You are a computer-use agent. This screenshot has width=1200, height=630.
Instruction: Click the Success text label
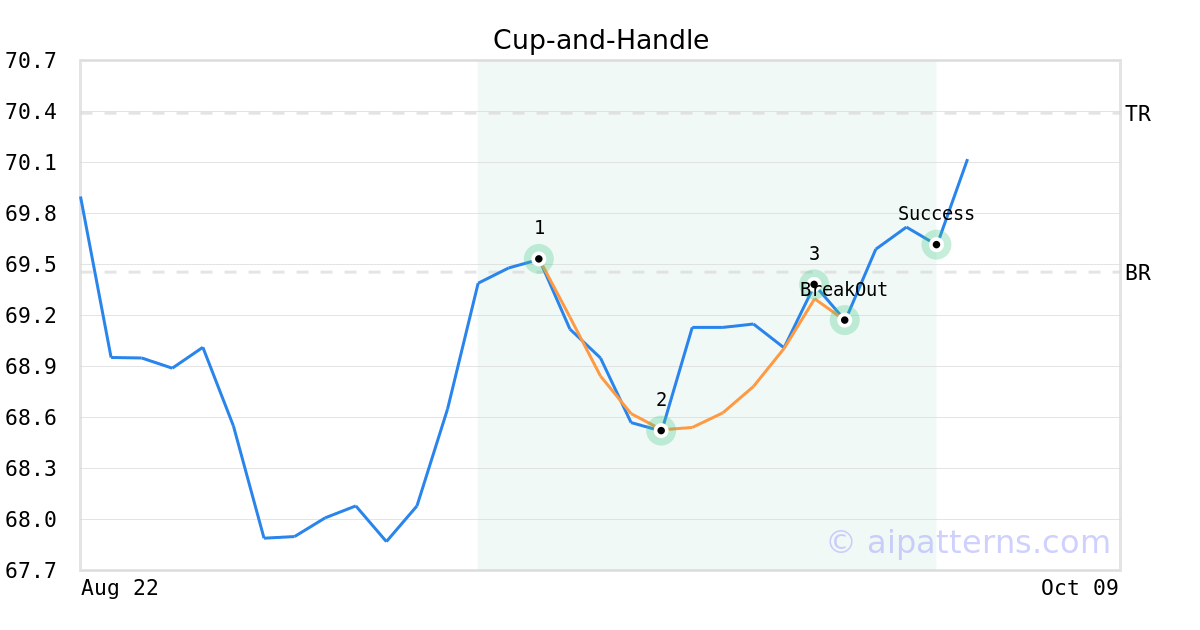pyautogui.click(x=936, y=214)
